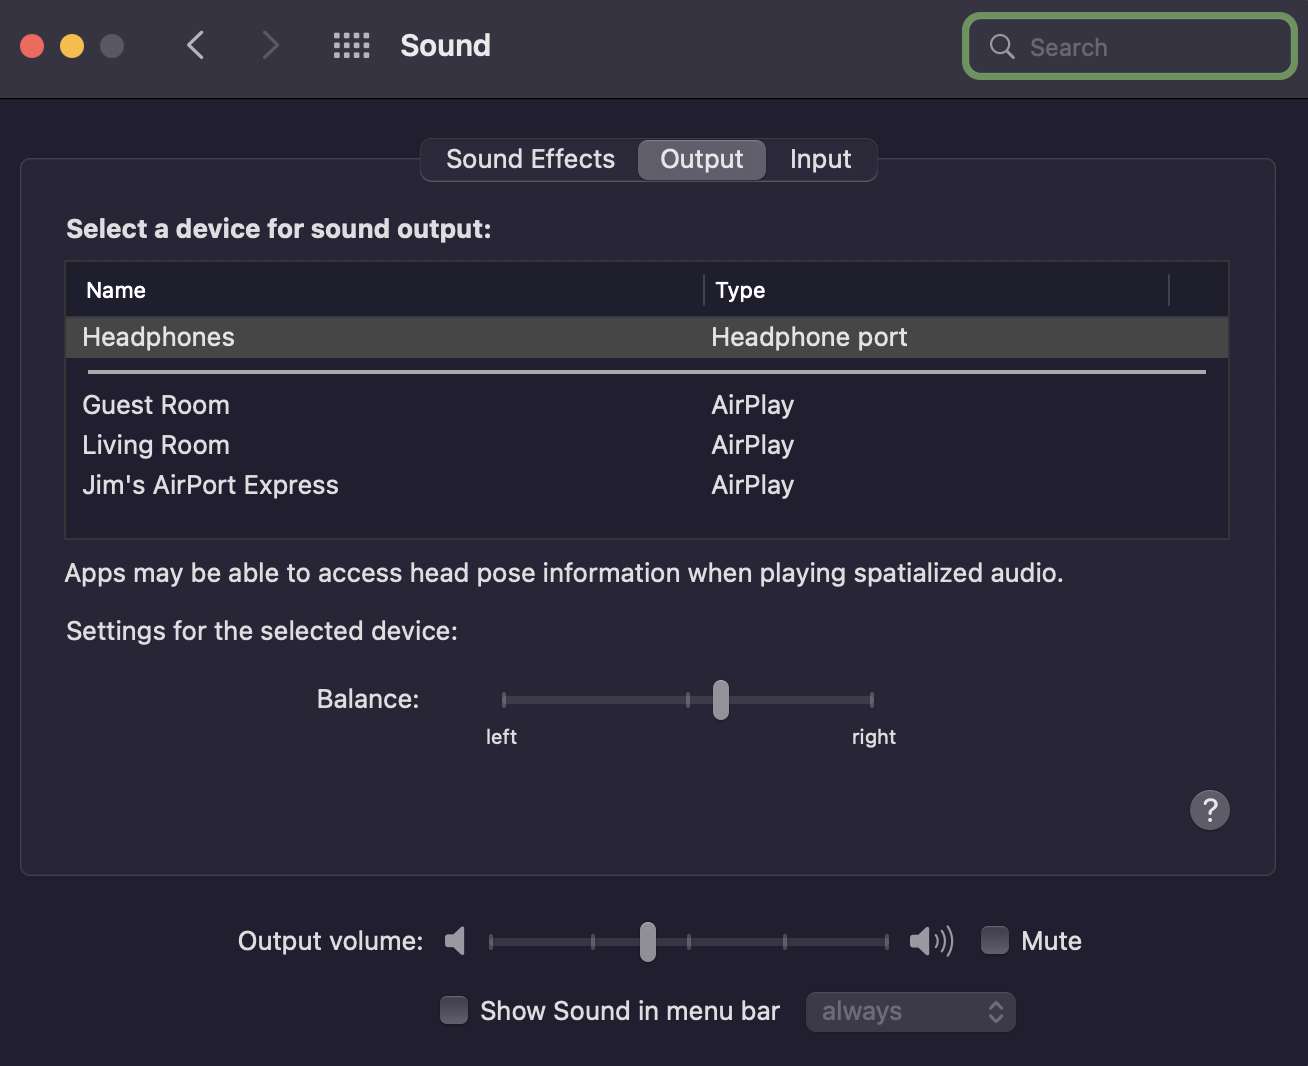Screen dimensions: 1308x1066
Task: Click the search magnifying glass icon
Action: point(1002,47)
